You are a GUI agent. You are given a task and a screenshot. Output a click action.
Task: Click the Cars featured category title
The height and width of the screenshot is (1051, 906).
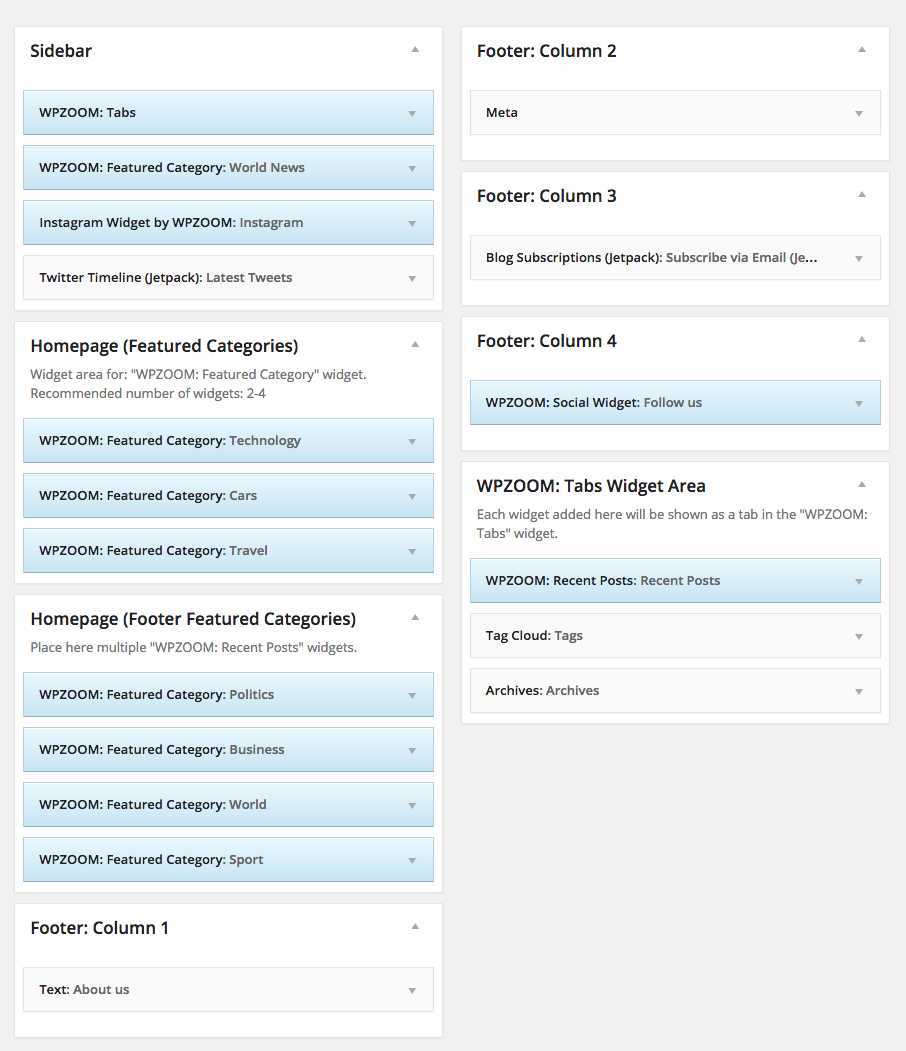148,495
